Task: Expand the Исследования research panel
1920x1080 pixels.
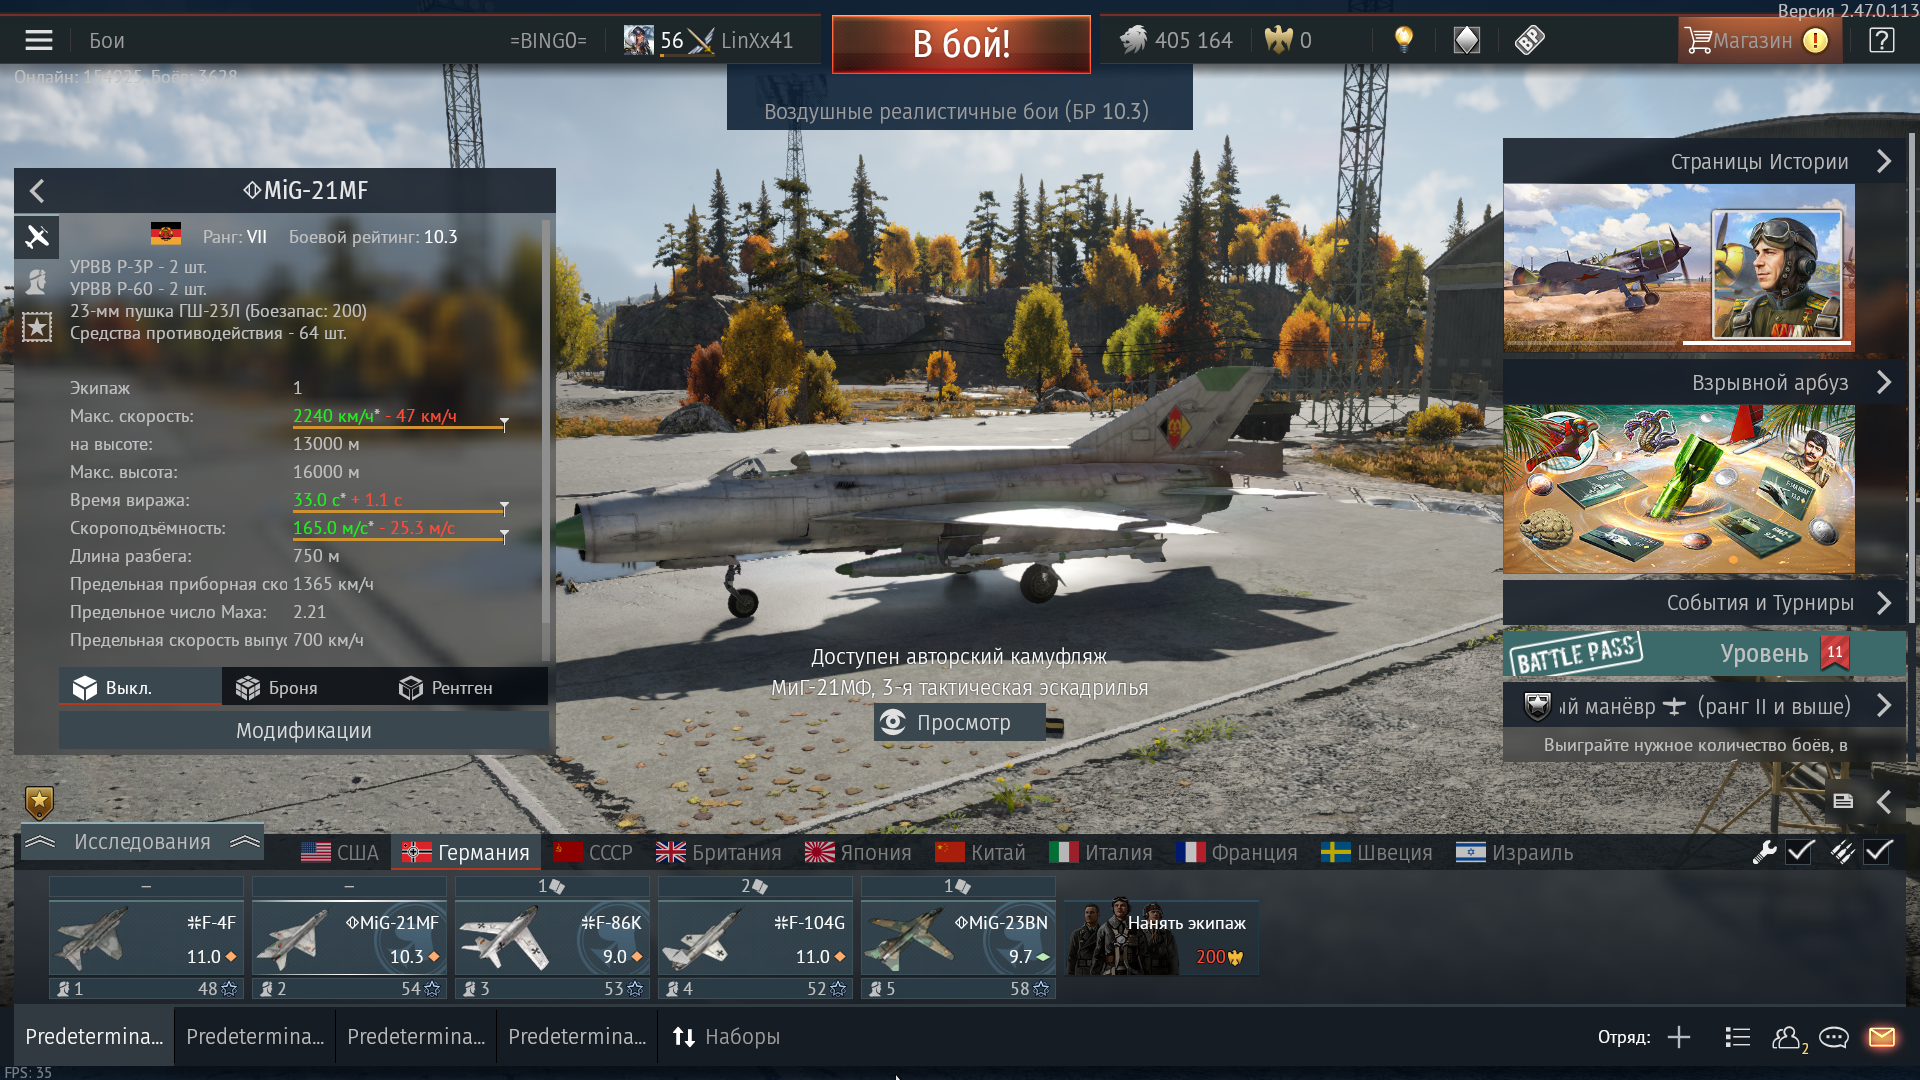Action: 142,842
